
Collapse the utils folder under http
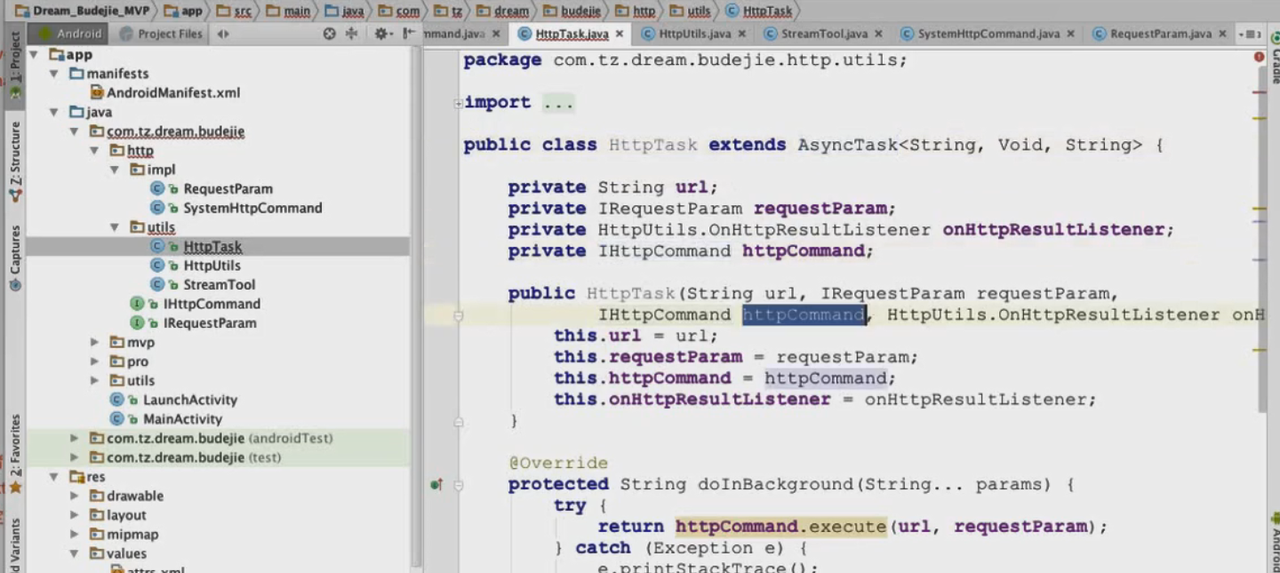click(x=116, y=228)
